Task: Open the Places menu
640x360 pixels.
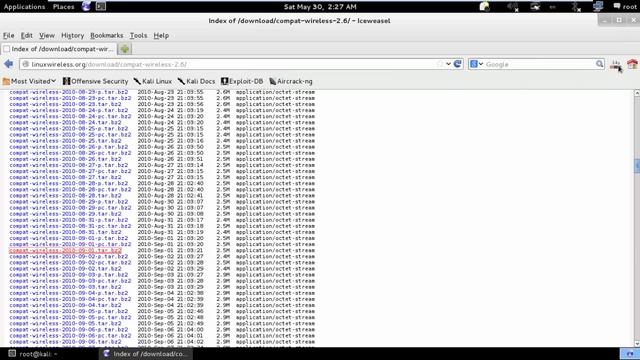Action: (x=63, y=7)
